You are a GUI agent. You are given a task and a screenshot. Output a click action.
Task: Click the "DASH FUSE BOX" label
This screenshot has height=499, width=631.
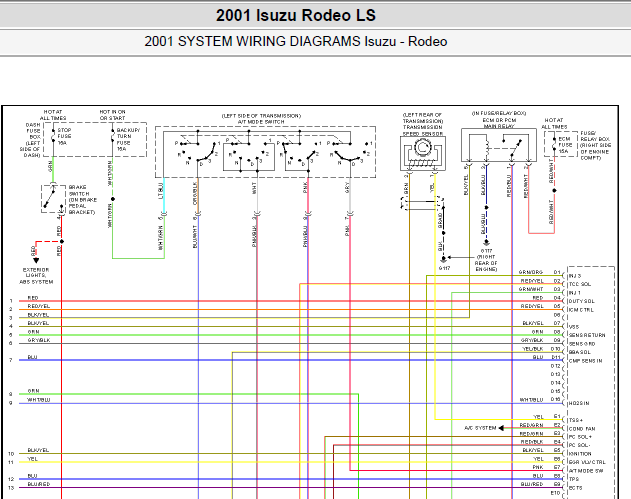click(x=33, y=131)
